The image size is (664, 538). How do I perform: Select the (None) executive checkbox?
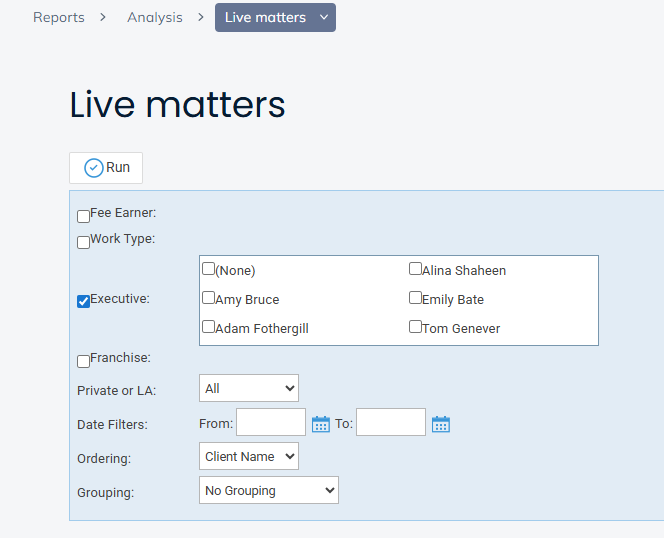(209, 269)
